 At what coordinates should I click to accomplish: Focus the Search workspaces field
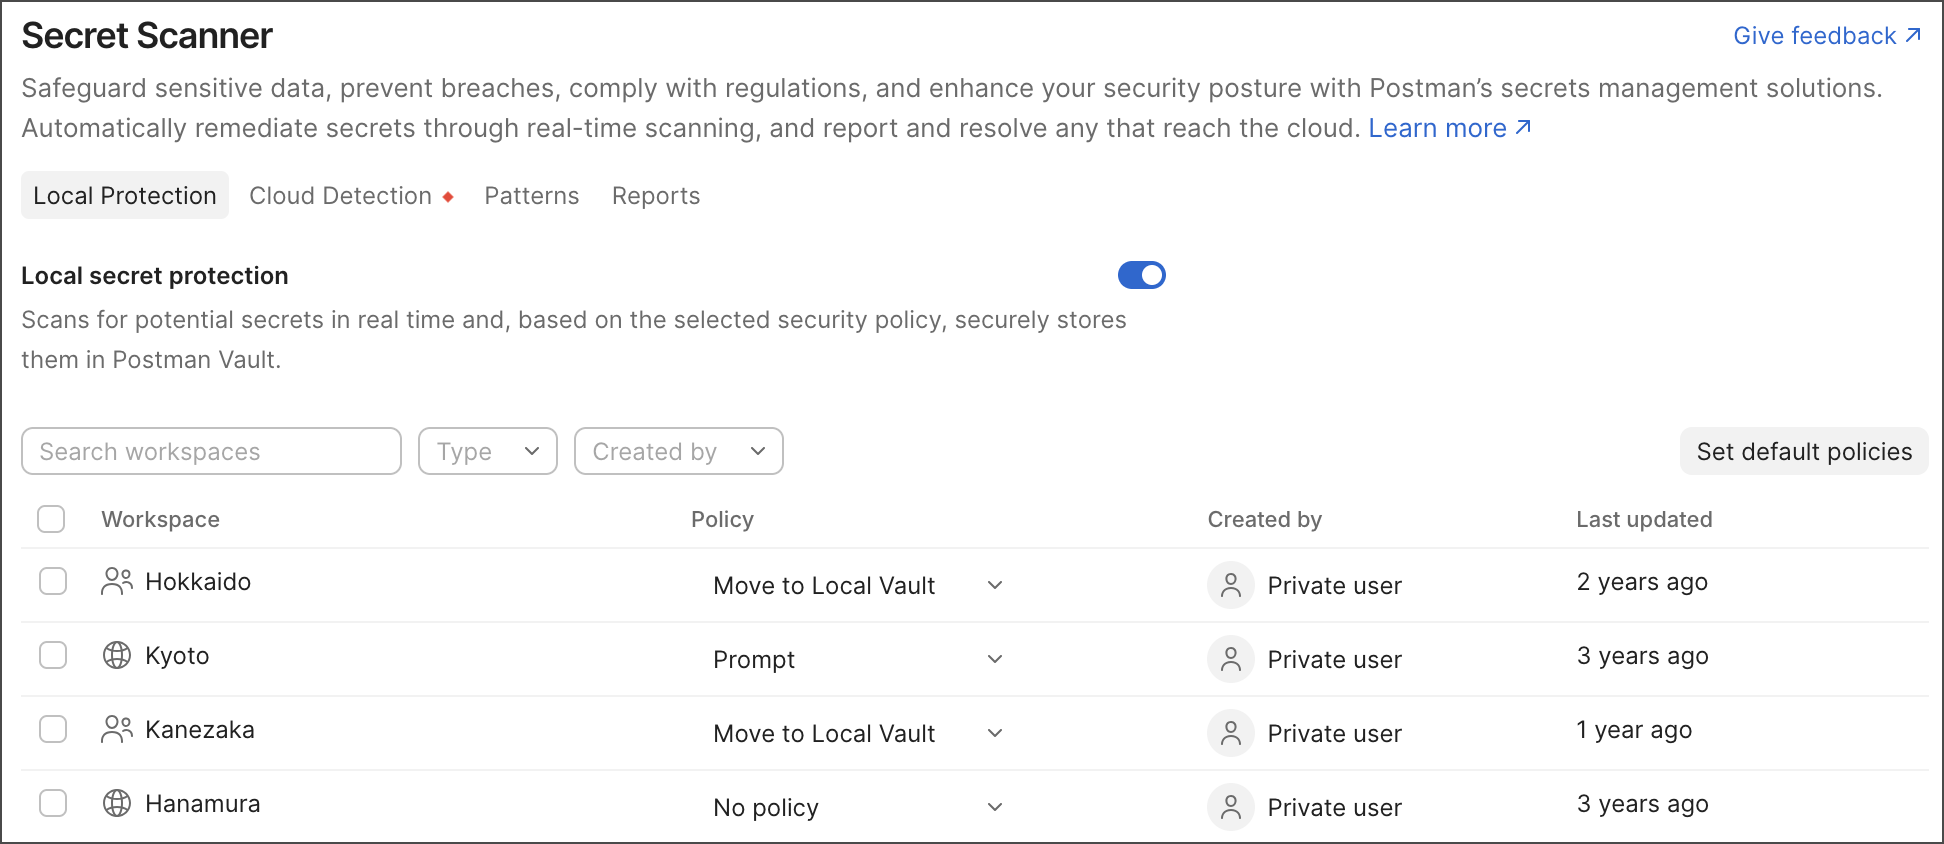click(211, 451)
